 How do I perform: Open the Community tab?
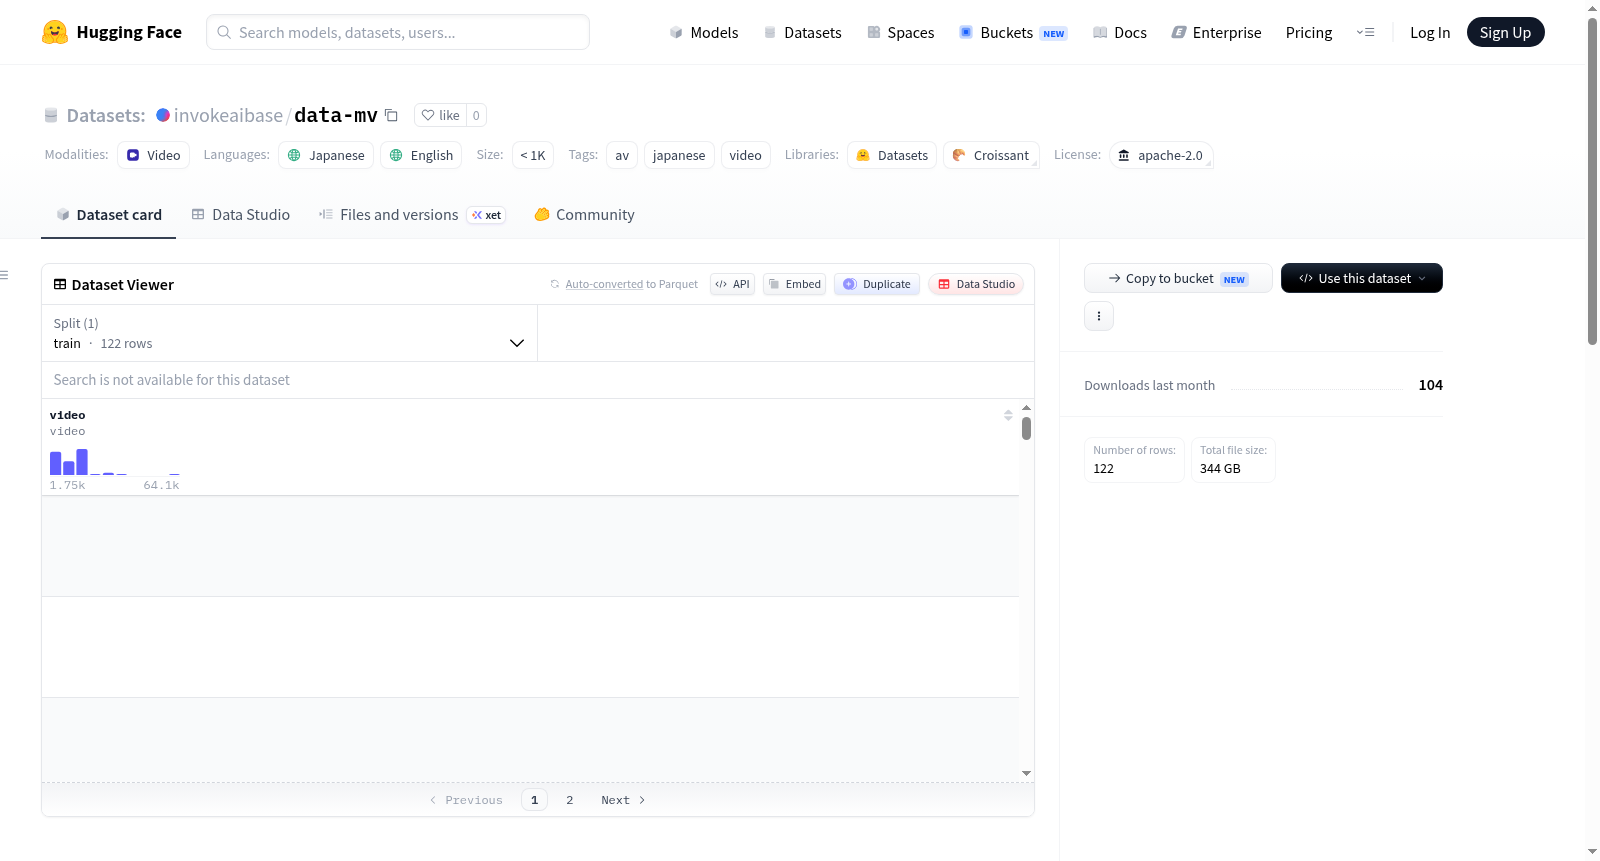[x=585, y=215]
